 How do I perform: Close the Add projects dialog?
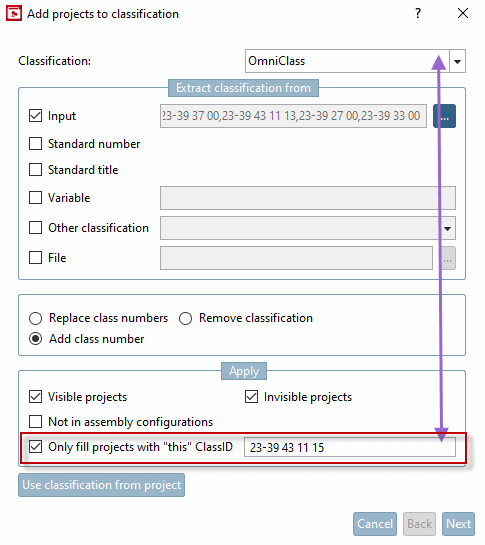point(463,13)
